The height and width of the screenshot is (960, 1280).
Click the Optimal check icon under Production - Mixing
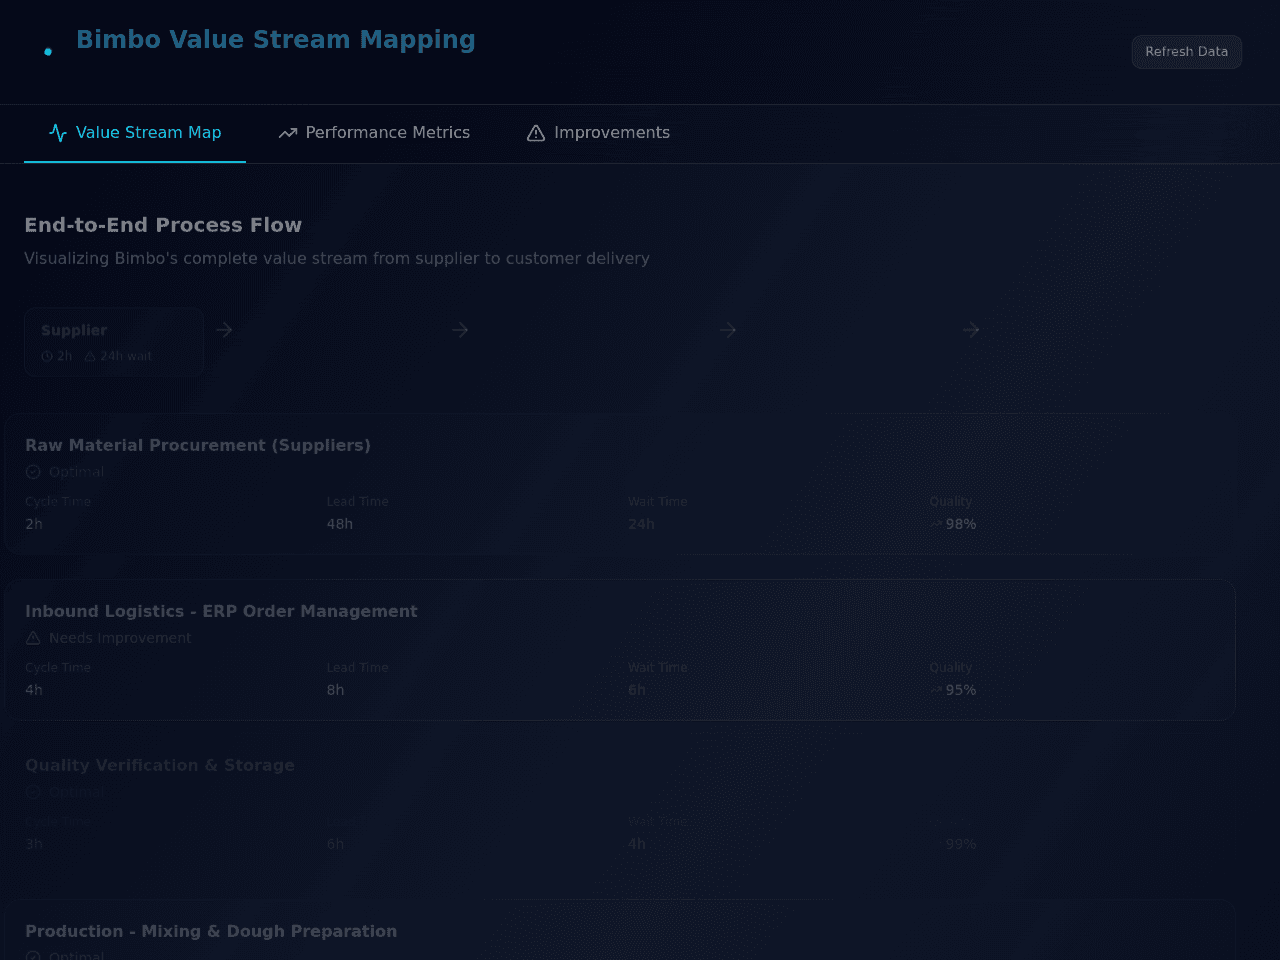pos(33,956)
